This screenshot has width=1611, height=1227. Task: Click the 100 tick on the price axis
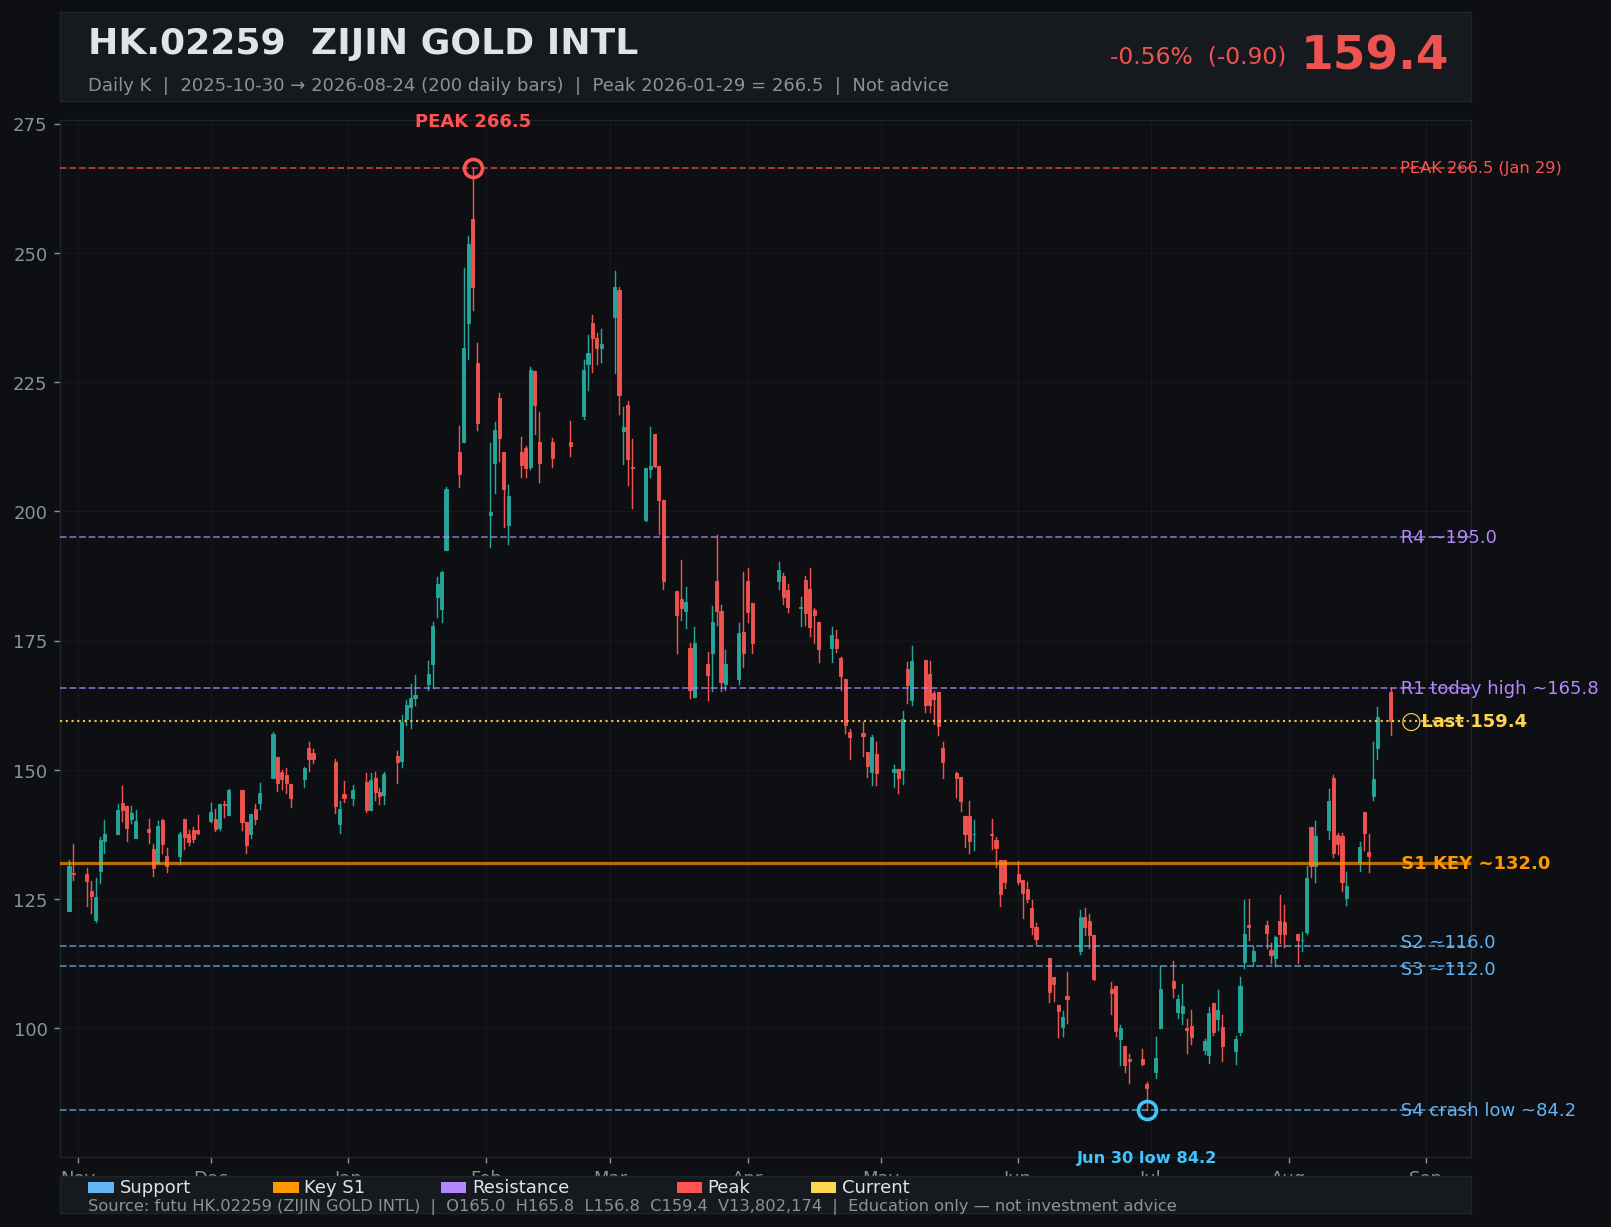tap(30, 1029)
